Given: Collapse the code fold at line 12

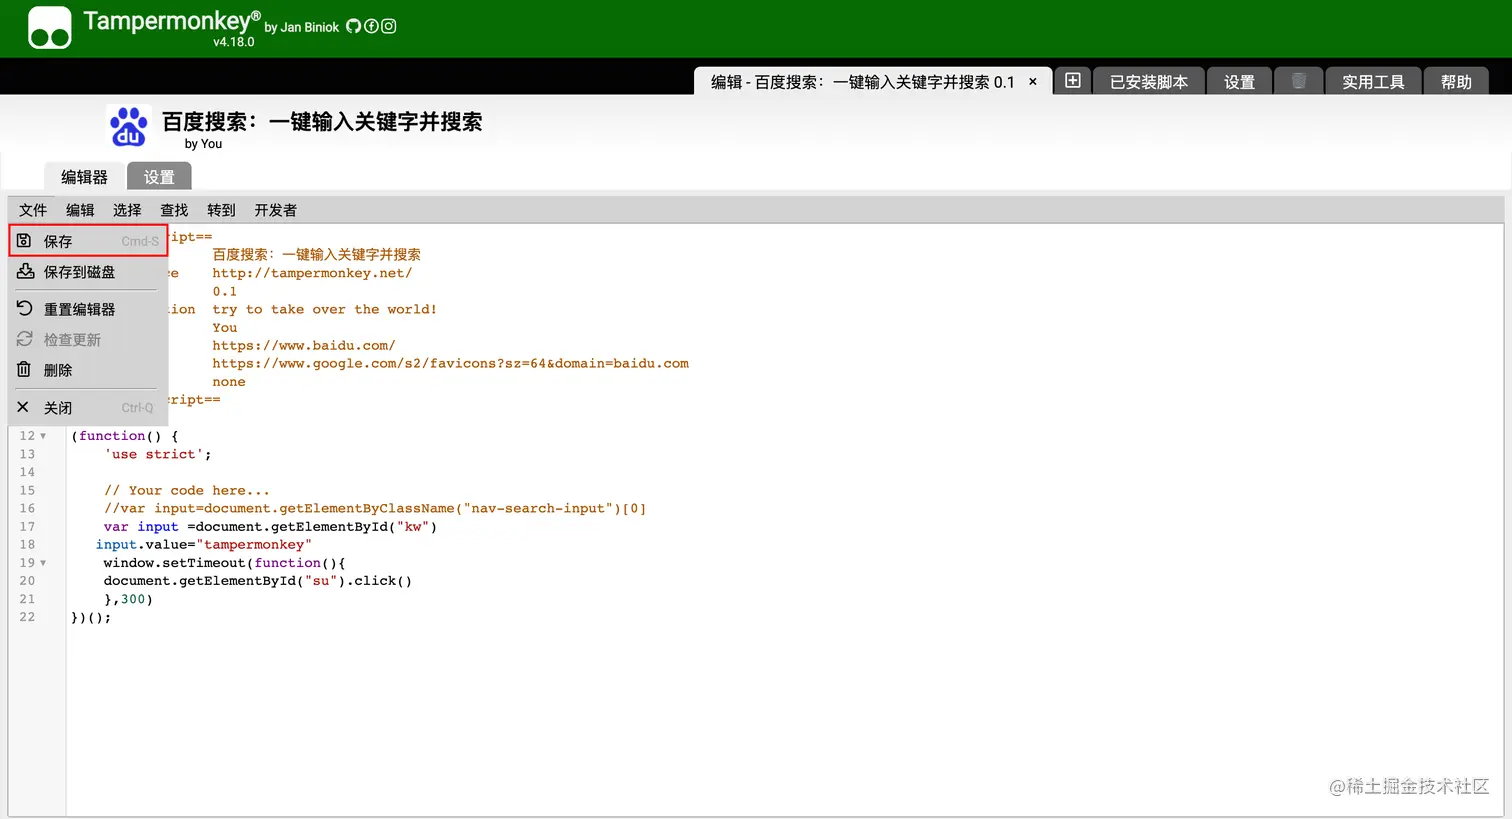Looking at the screenshot, I should point(43,436).
